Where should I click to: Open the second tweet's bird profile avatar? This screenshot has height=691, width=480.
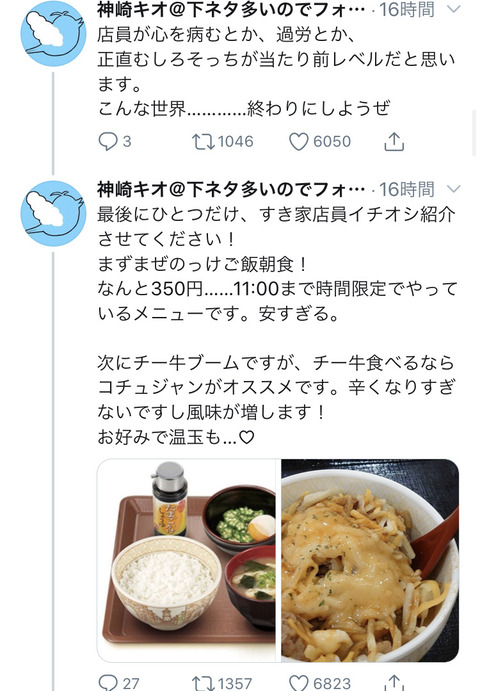(x=53, y=213)
